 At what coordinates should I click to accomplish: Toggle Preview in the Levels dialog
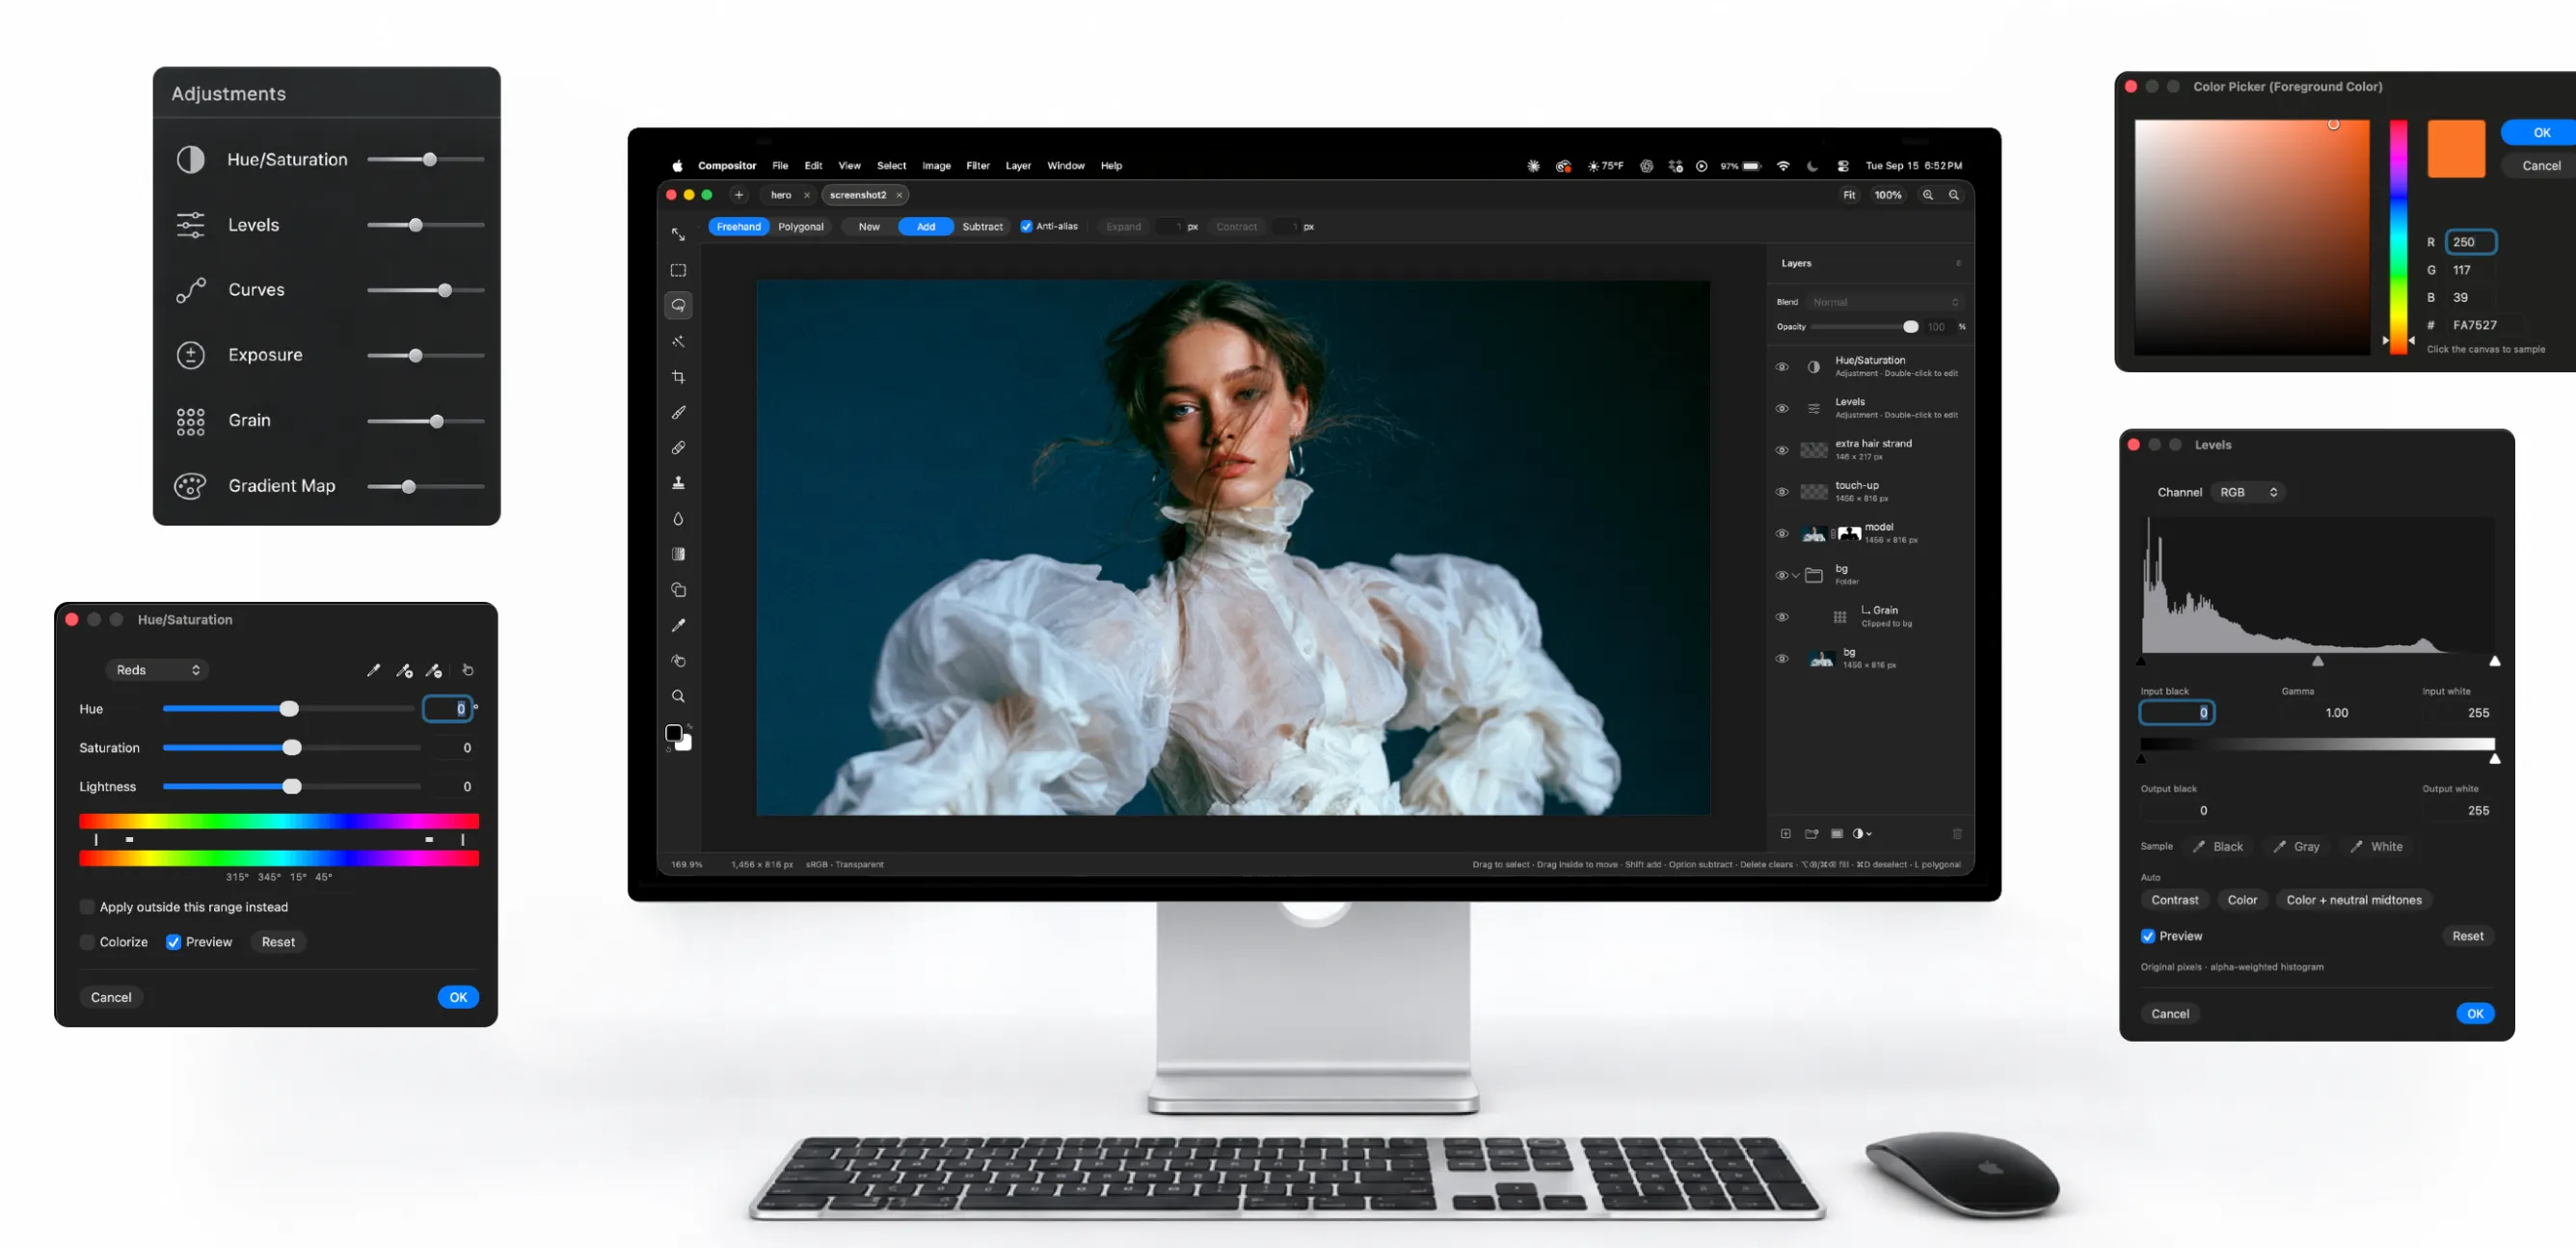tap(2147, 936)
